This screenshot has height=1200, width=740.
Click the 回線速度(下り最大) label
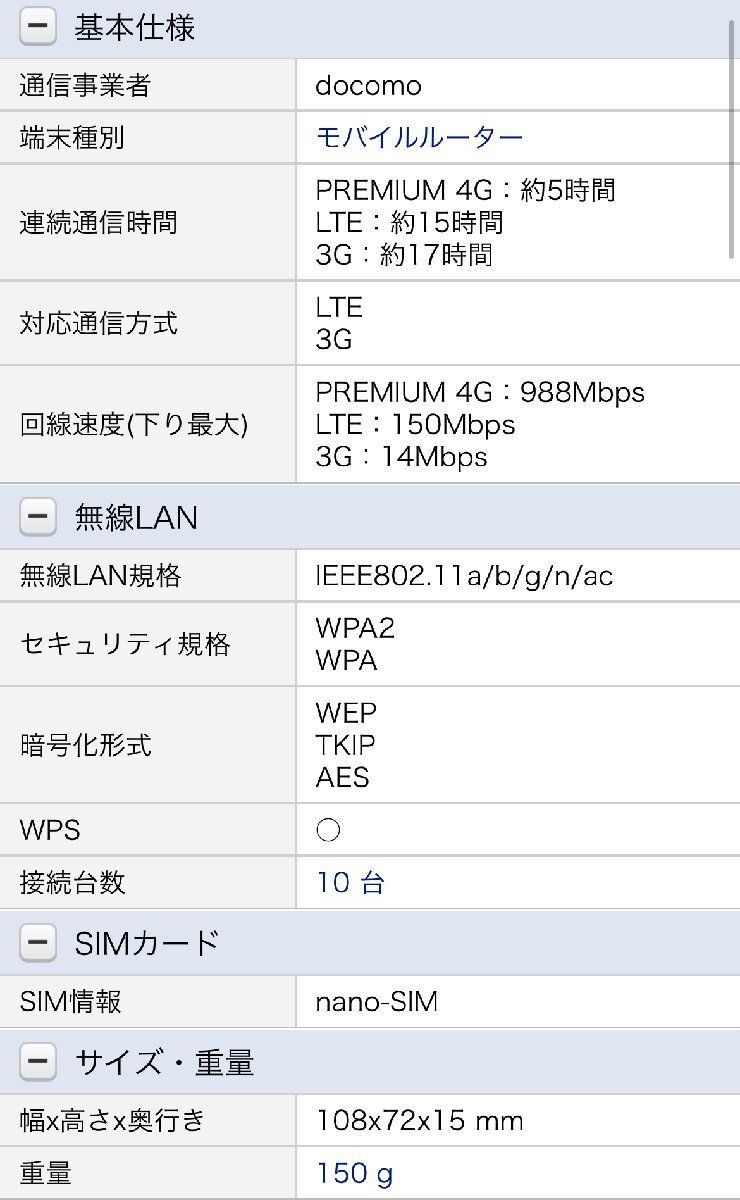pos(134,424)
